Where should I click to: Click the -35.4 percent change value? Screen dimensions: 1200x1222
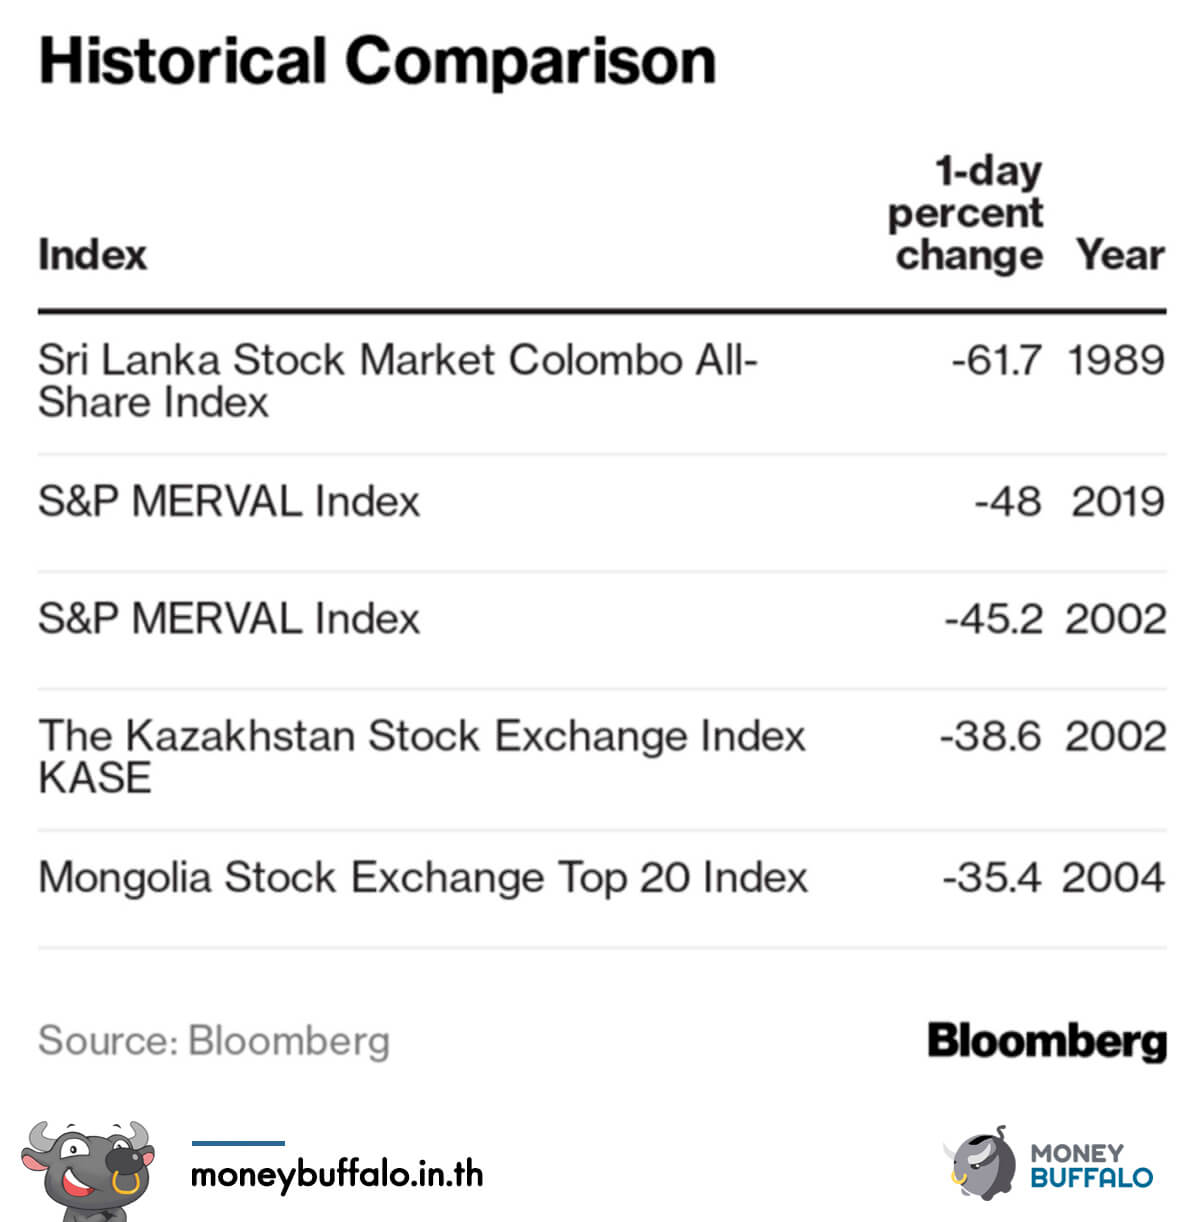991,878
